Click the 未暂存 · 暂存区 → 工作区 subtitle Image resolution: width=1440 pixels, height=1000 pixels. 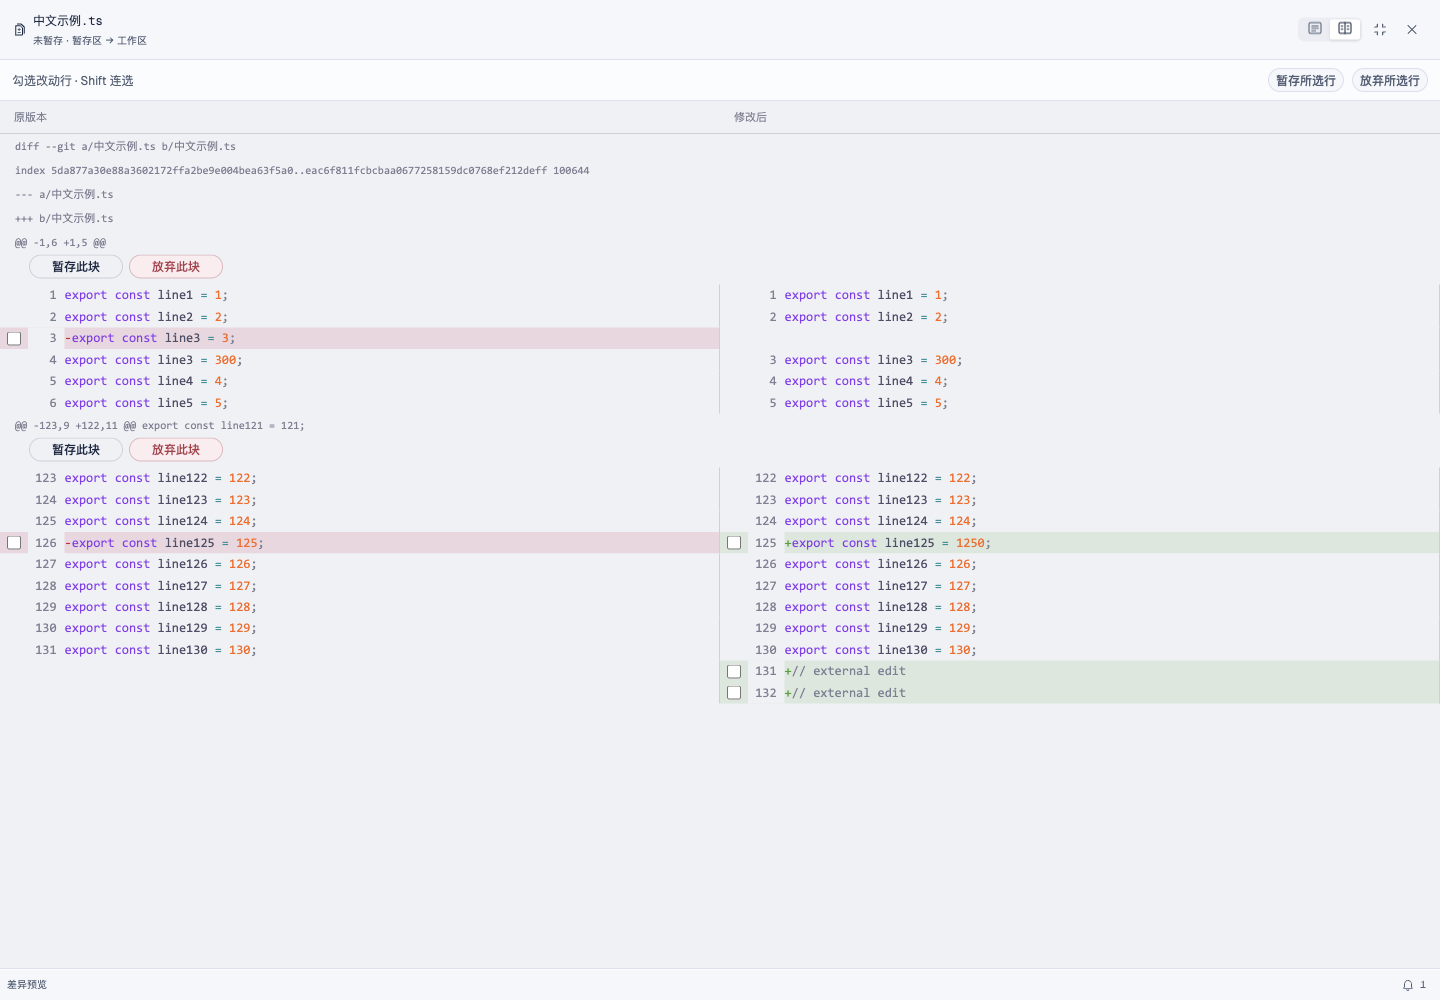(x=90, y=41)
